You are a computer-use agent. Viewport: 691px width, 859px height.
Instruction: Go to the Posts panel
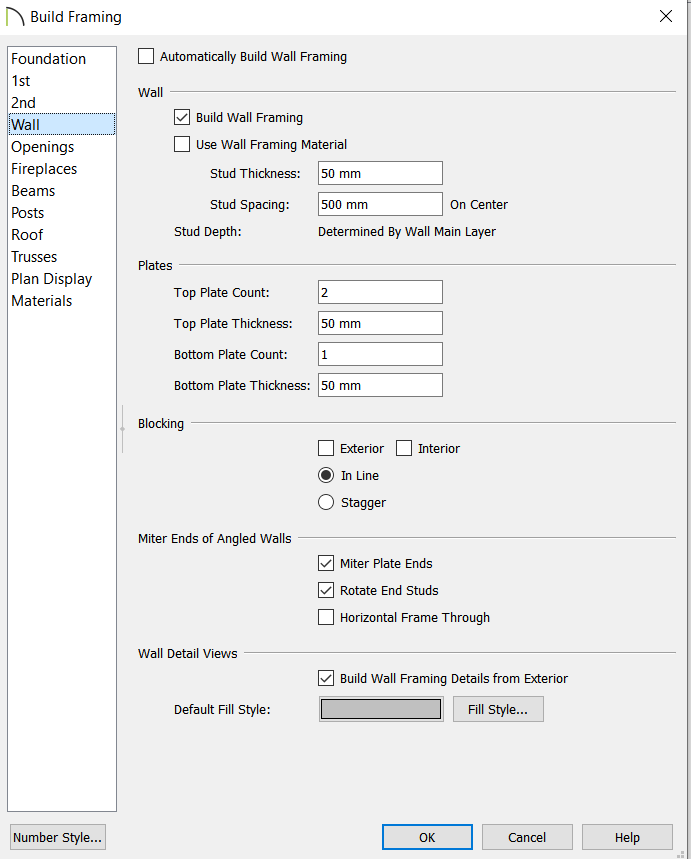[61, 212]
